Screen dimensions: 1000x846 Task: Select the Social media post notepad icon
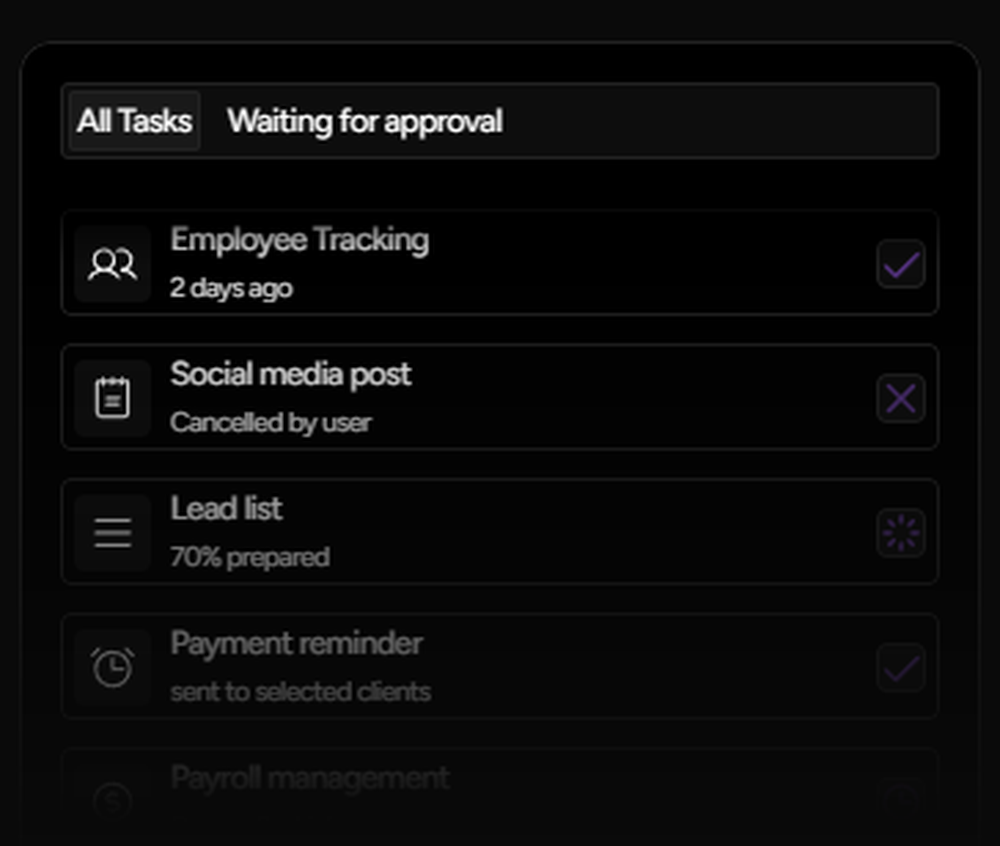point(112,397)
